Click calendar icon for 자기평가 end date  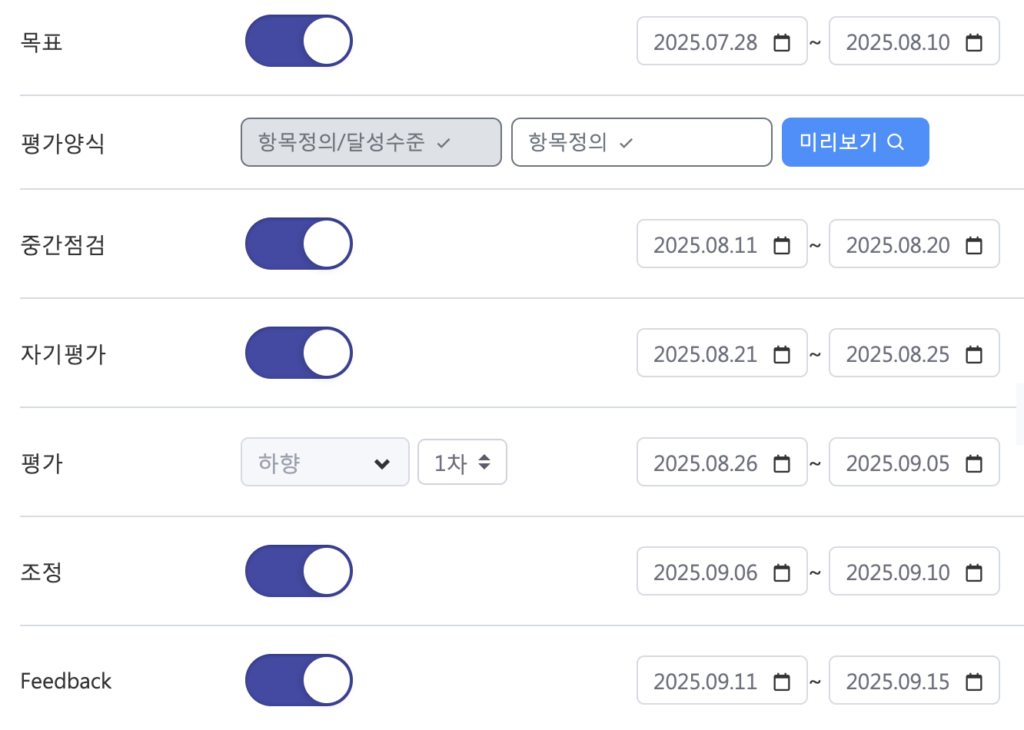tap(974, 354)
